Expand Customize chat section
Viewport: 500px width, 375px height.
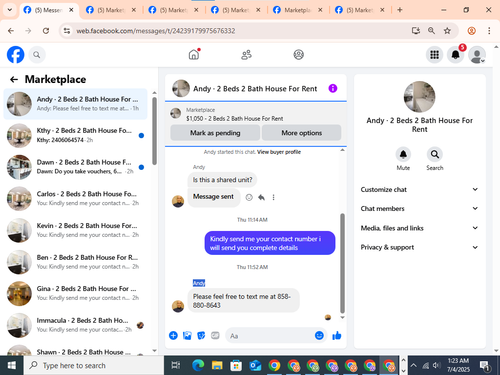(419, 189)
